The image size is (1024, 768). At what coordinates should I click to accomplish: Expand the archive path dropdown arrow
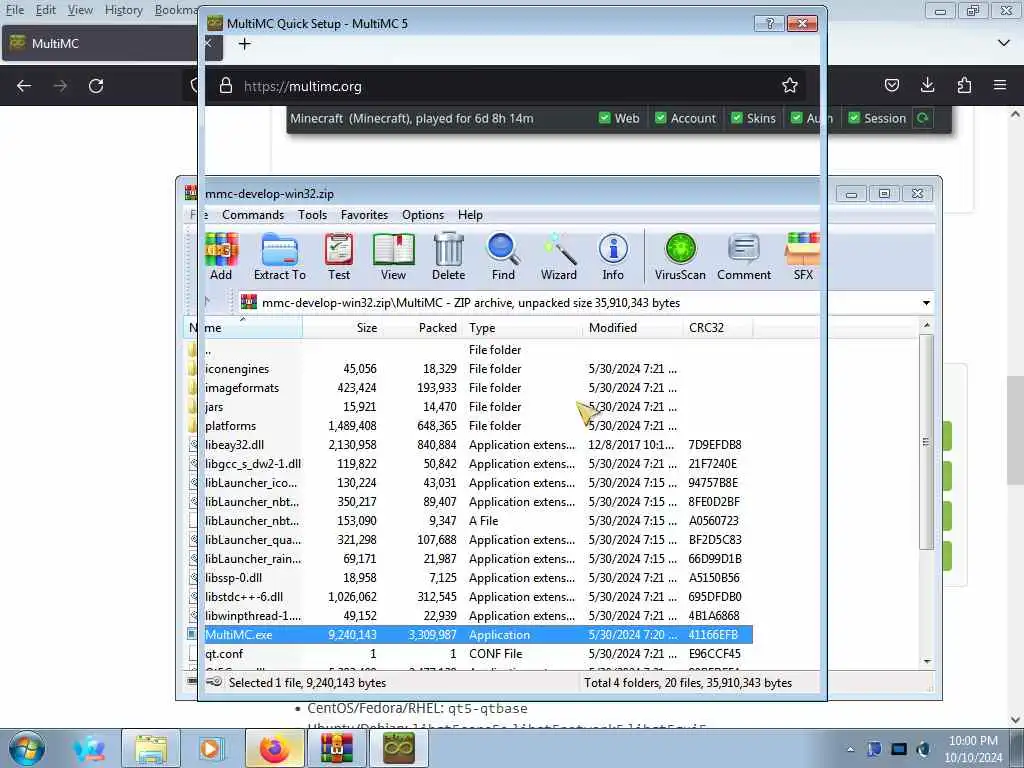(926, 303)
